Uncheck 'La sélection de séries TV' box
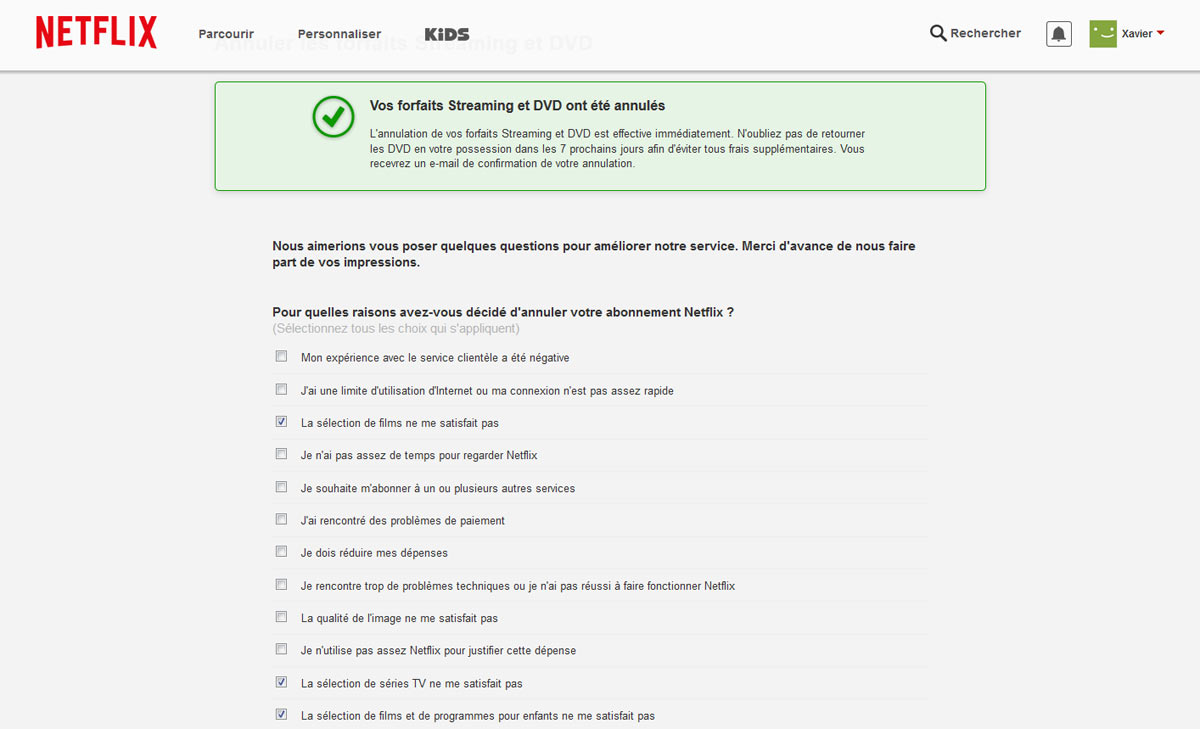The height and width of the screenshot is (729, 1200). coord(281,682)
